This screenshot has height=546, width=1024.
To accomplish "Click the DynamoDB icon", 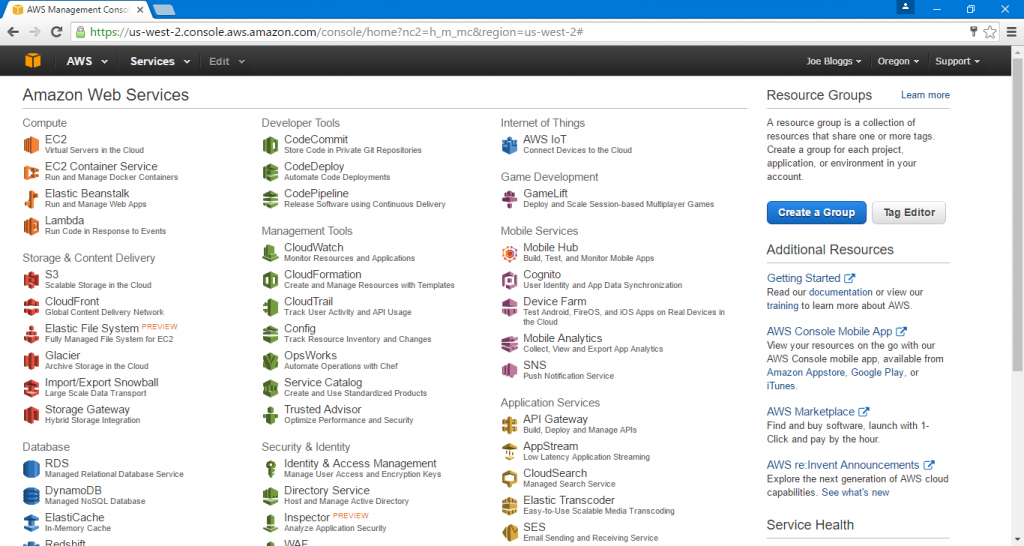I will tap(31, 496).
